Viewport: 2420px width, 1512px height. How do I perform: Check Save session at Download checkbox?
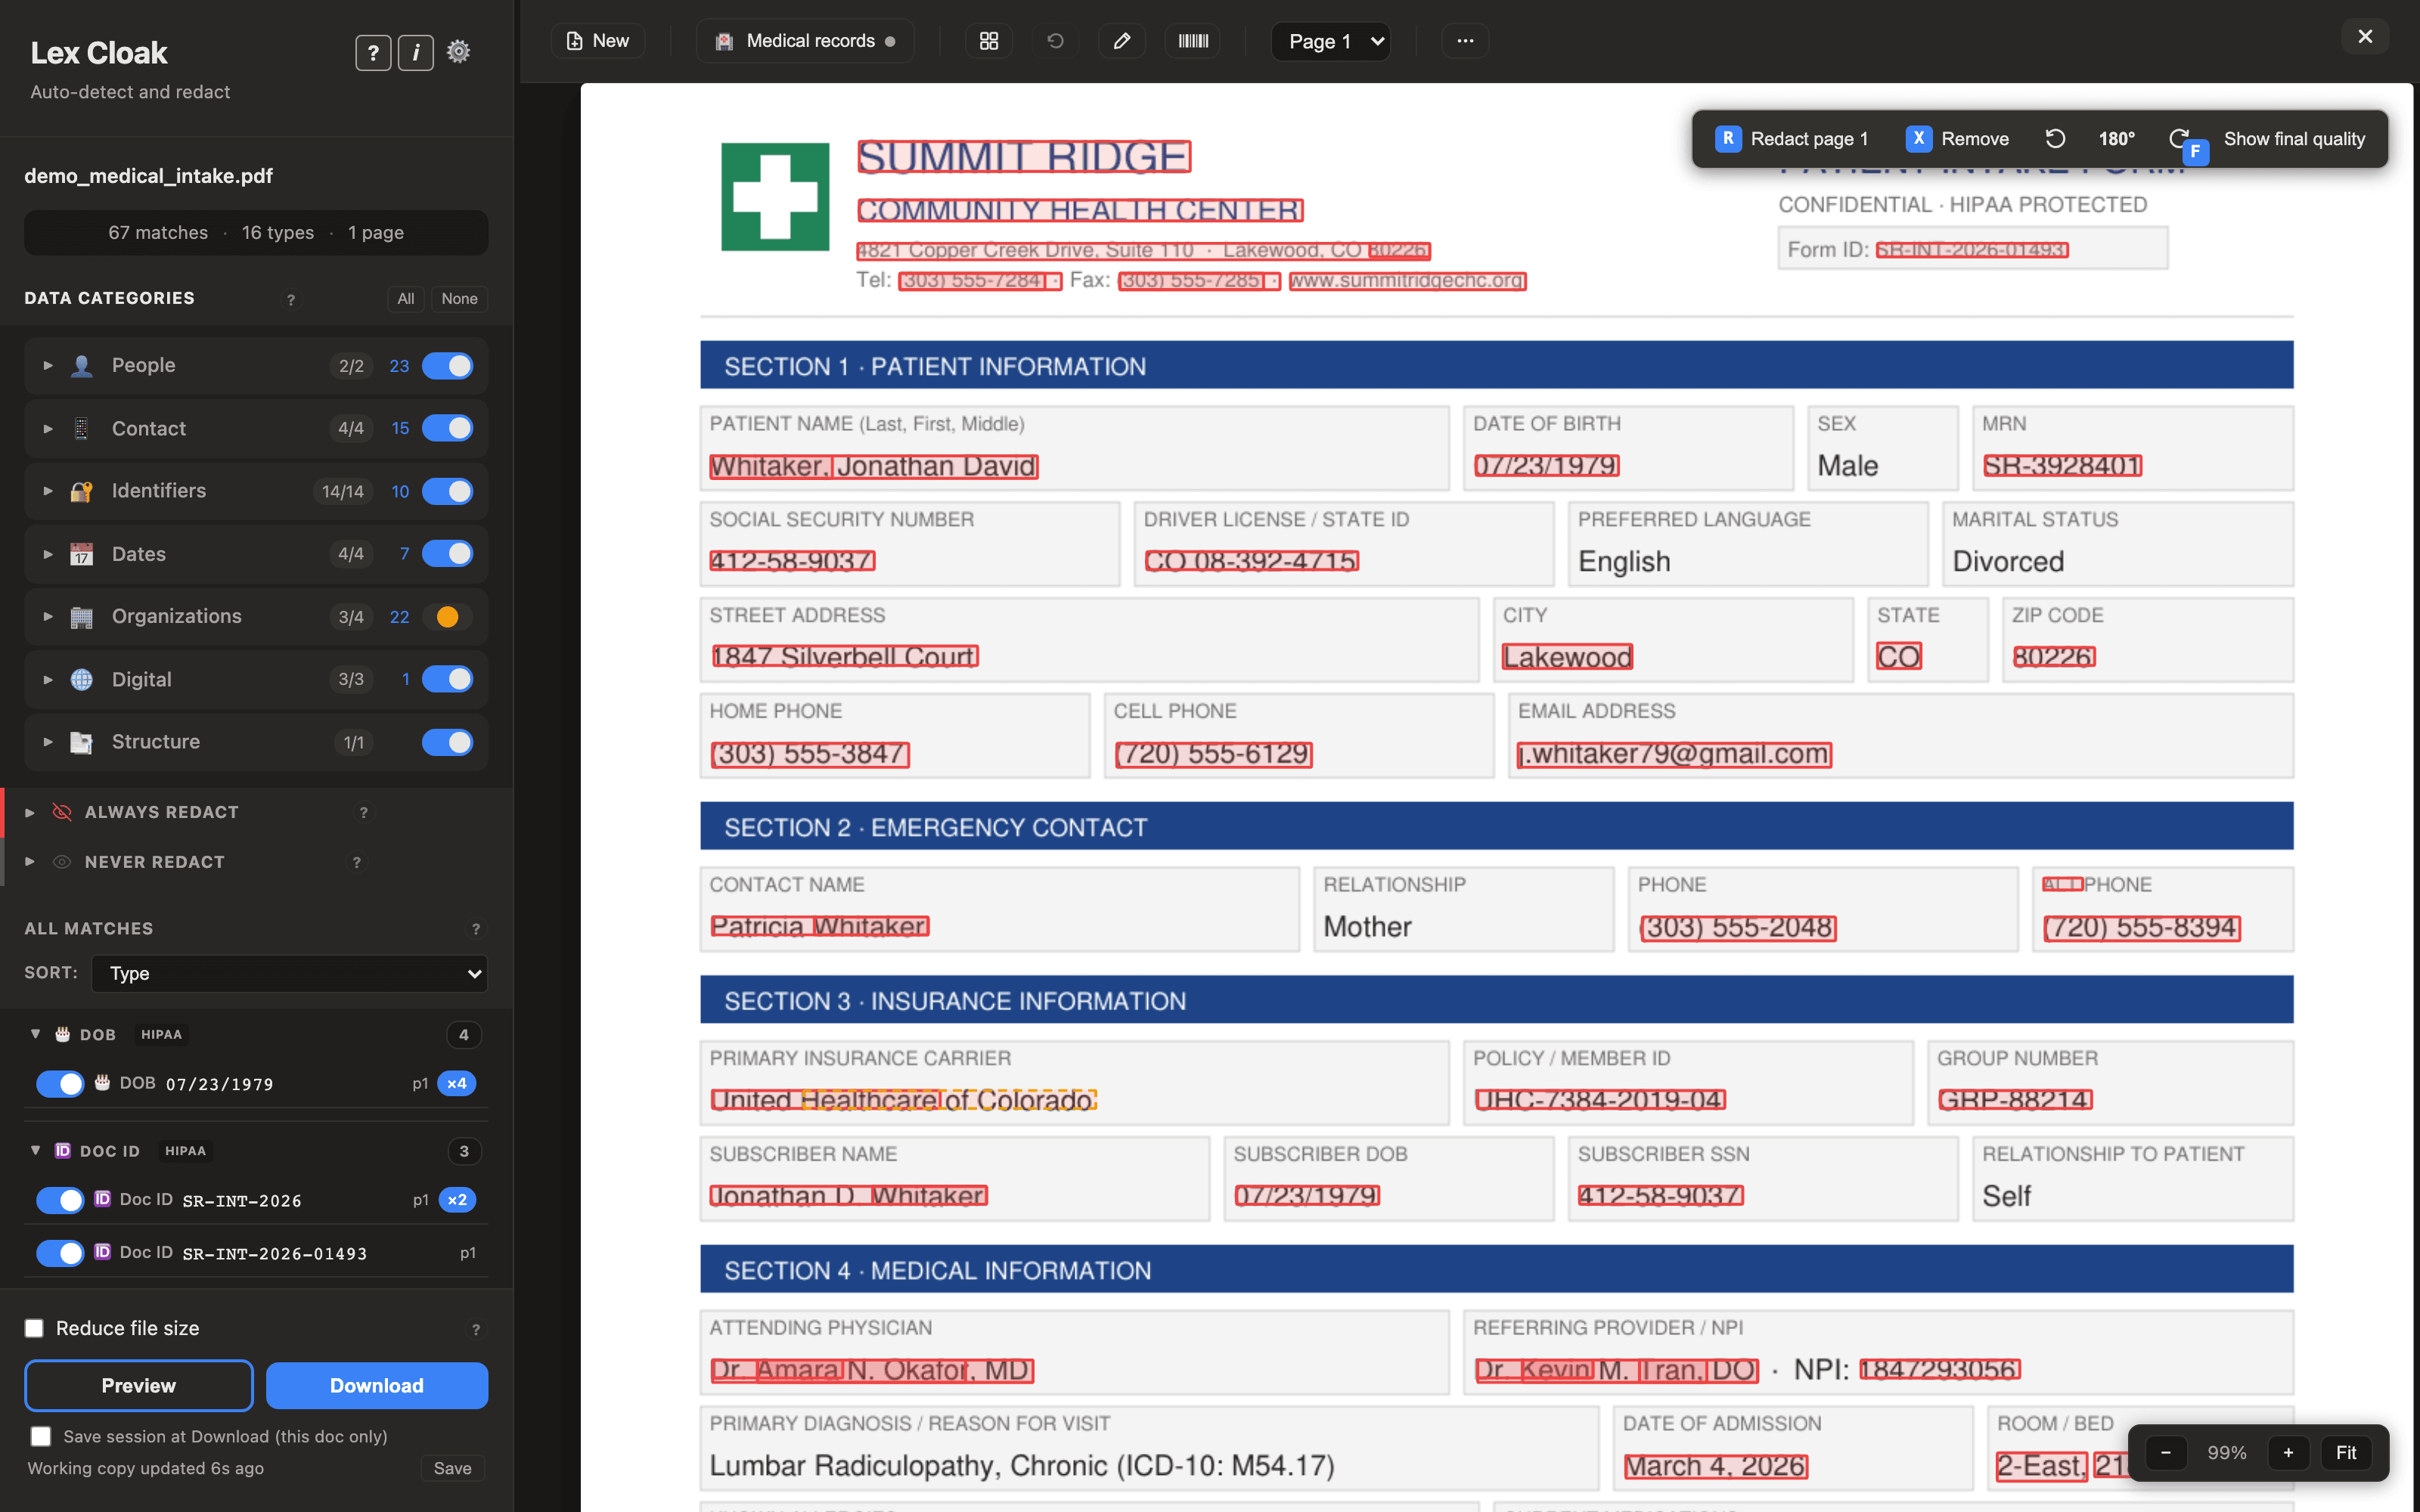click(41, 1436)
